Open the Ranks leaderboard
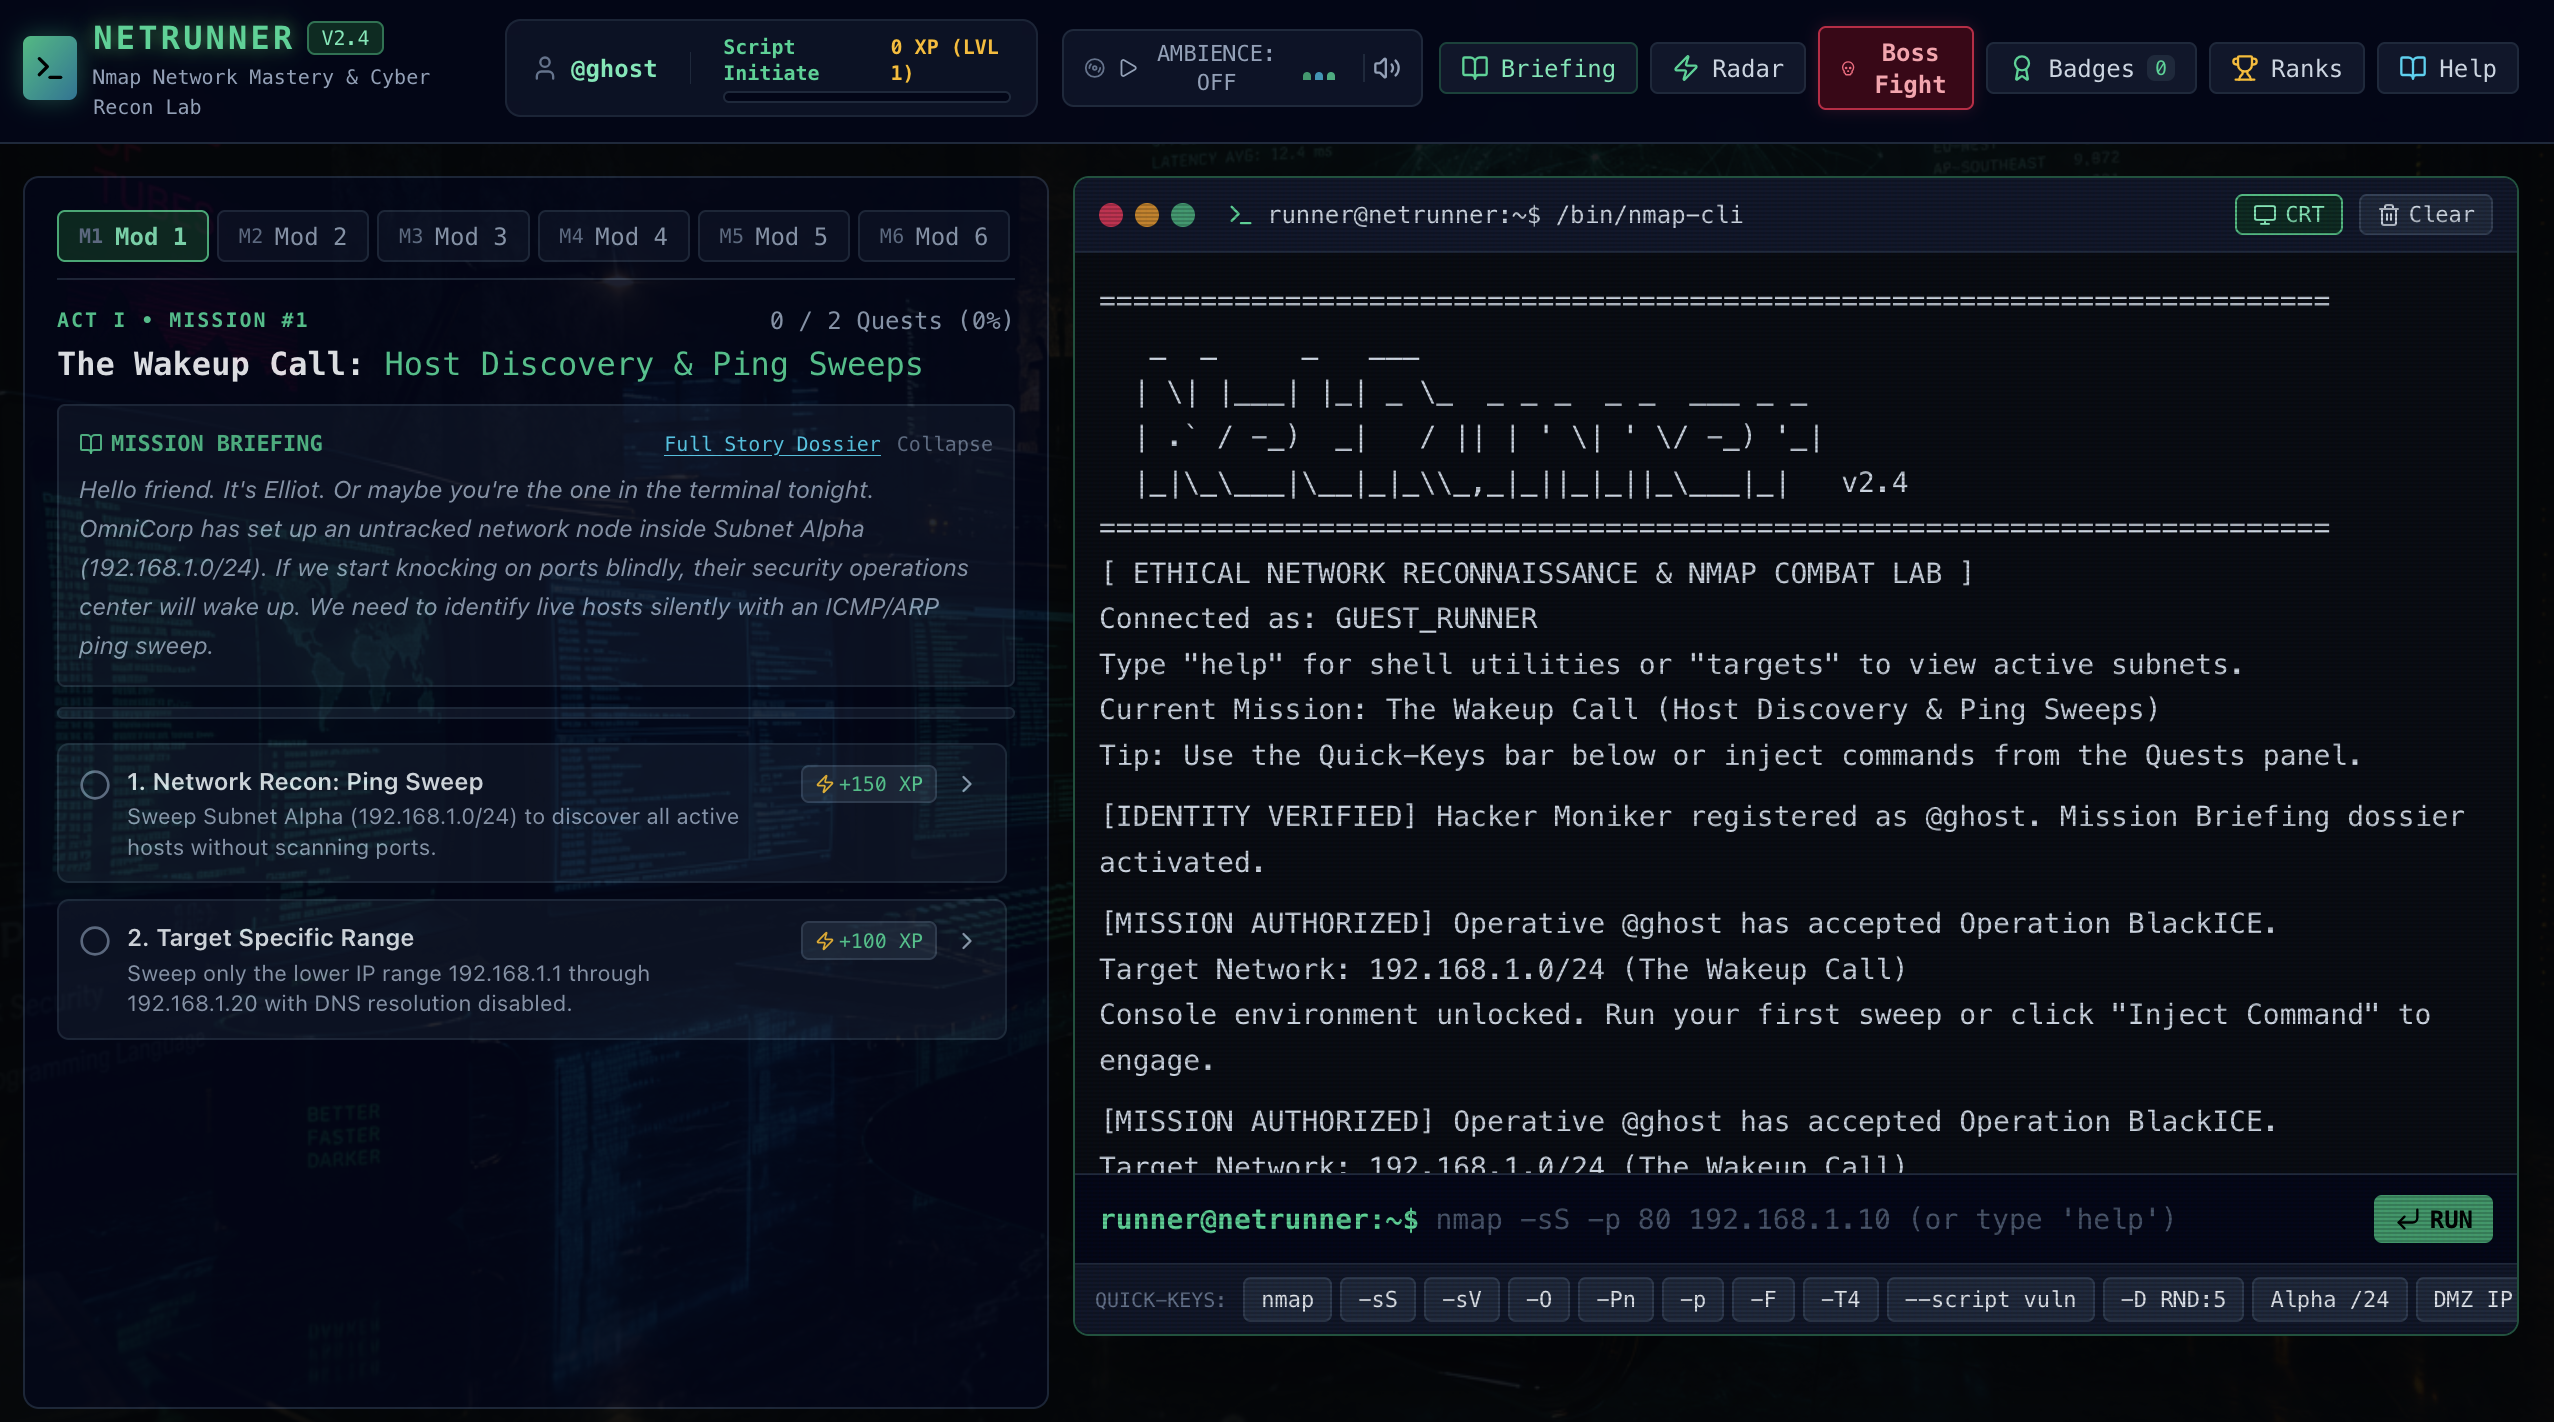 pos(2286,68)
